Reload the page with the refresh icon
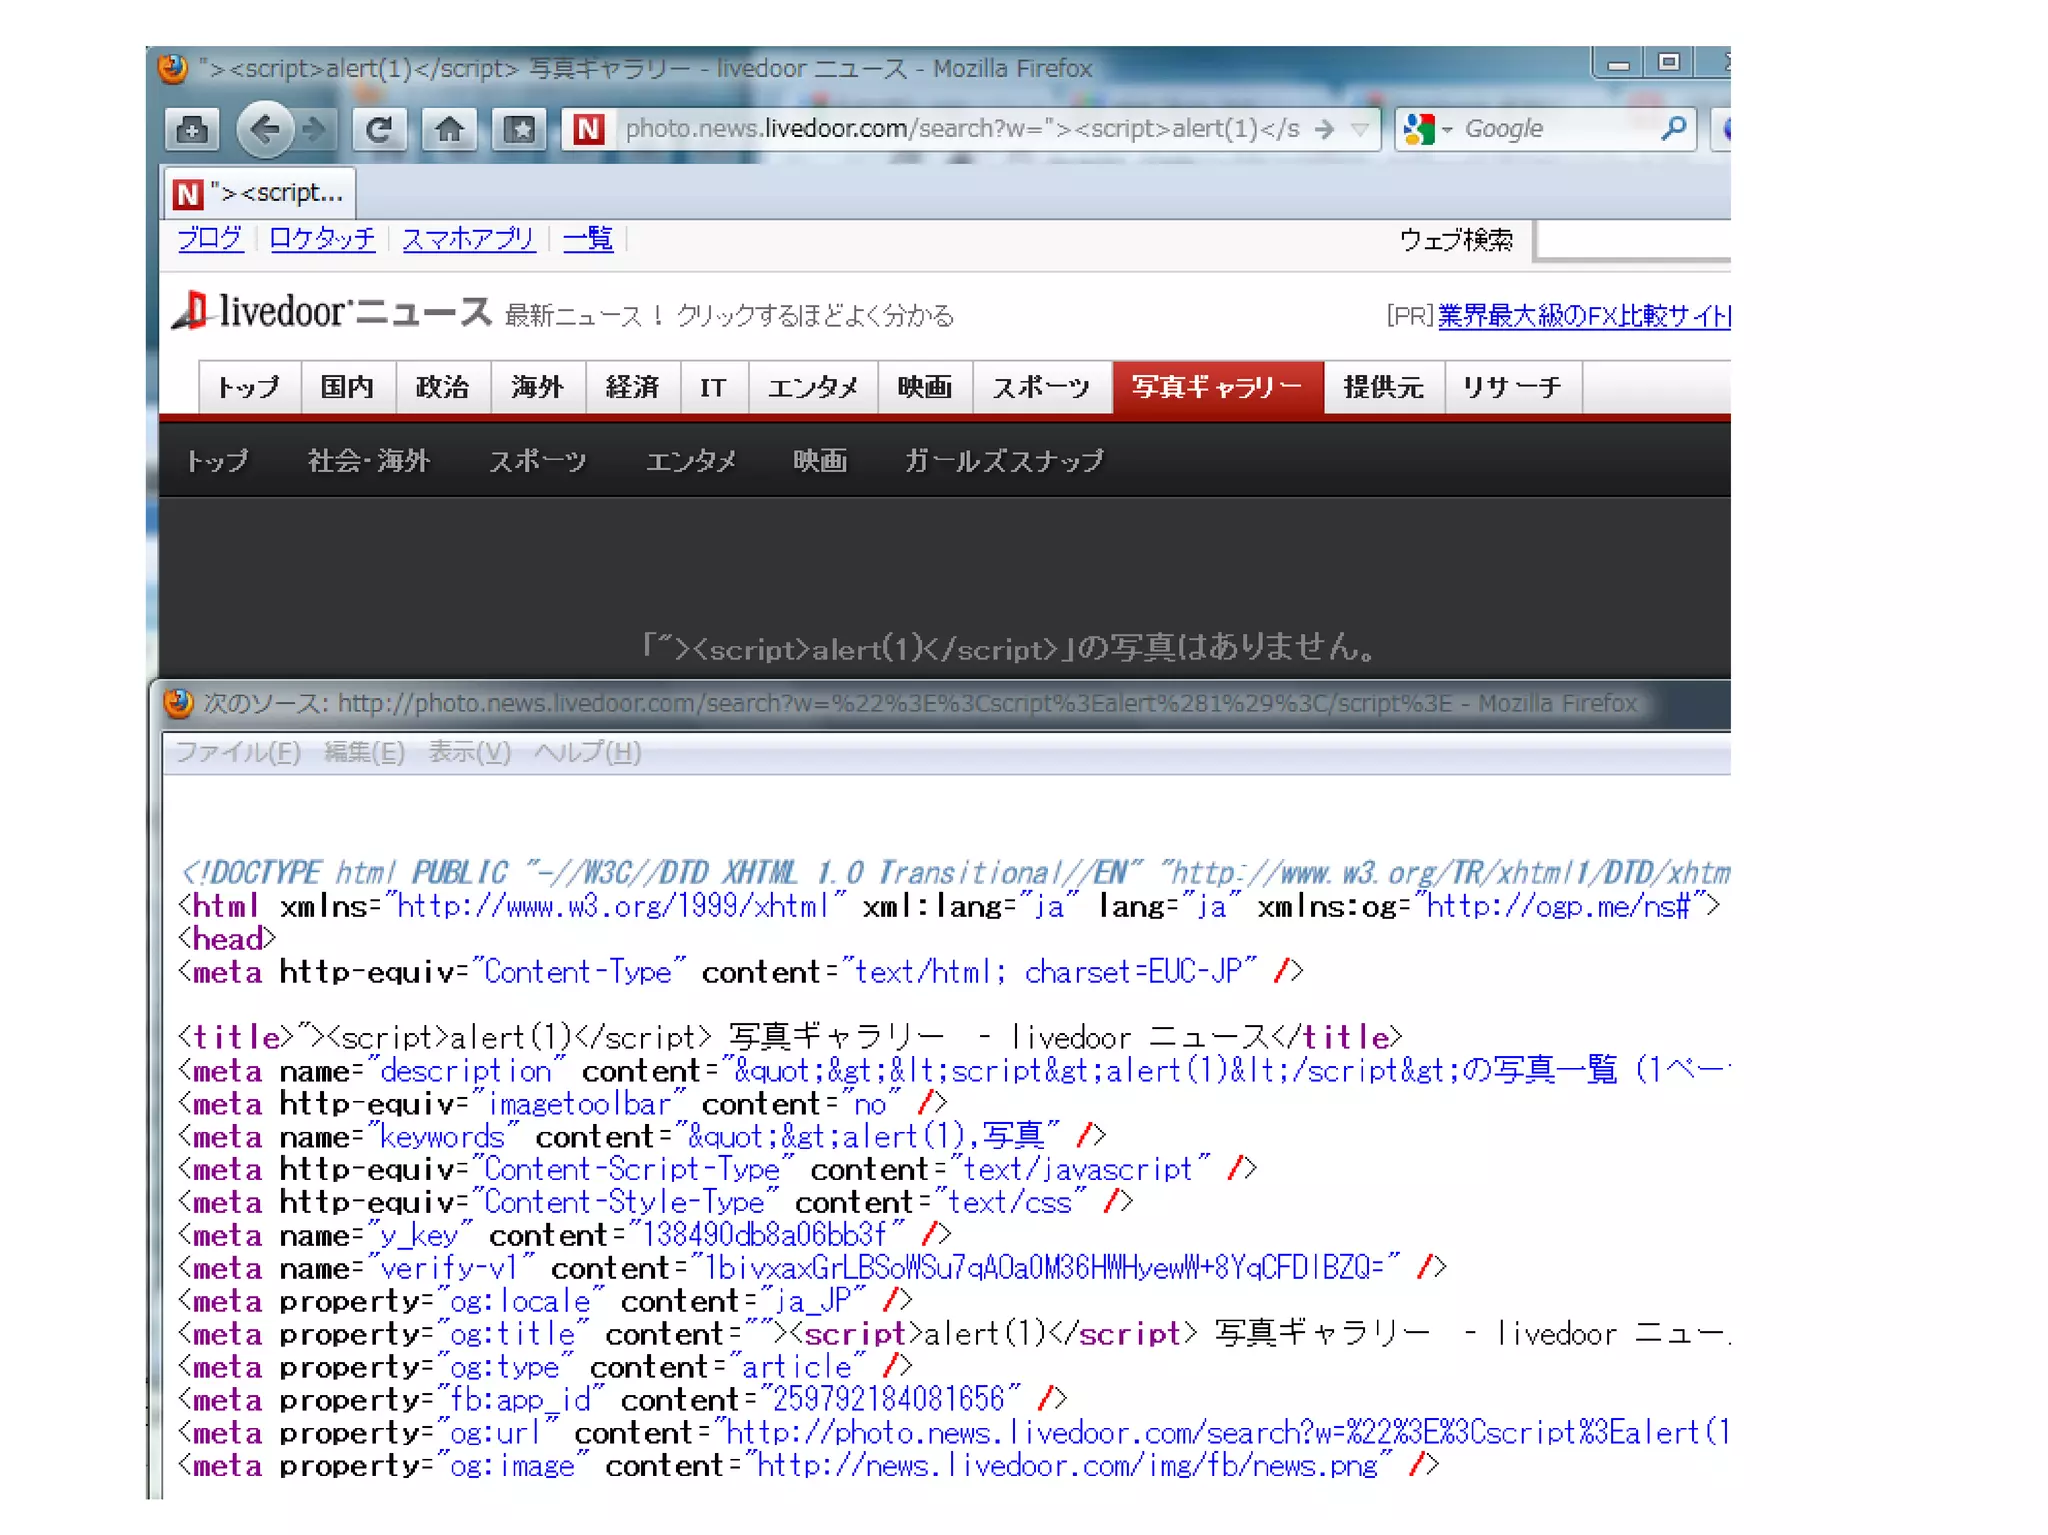Screen dimensions: 2048x1535 [x=379, y=129]
